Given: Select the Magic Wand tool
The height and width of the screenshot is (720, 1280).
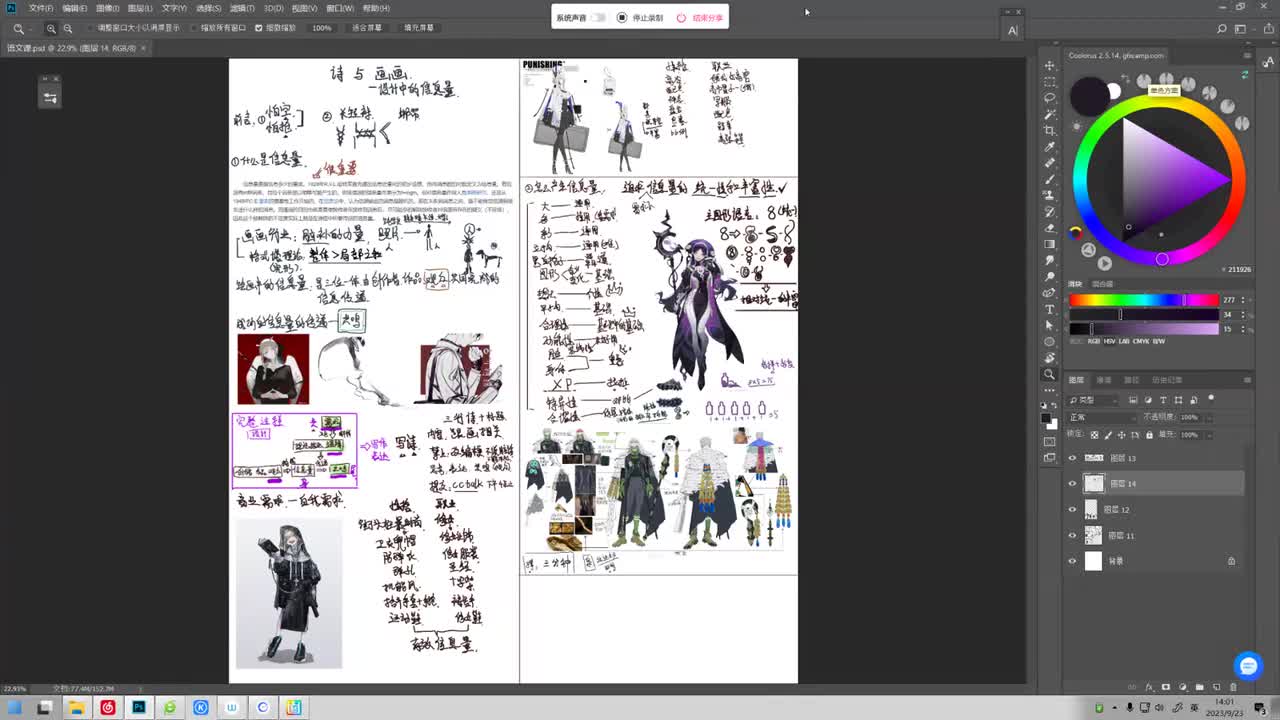Looking at the screenshot, I should [x=1049, y=114].
